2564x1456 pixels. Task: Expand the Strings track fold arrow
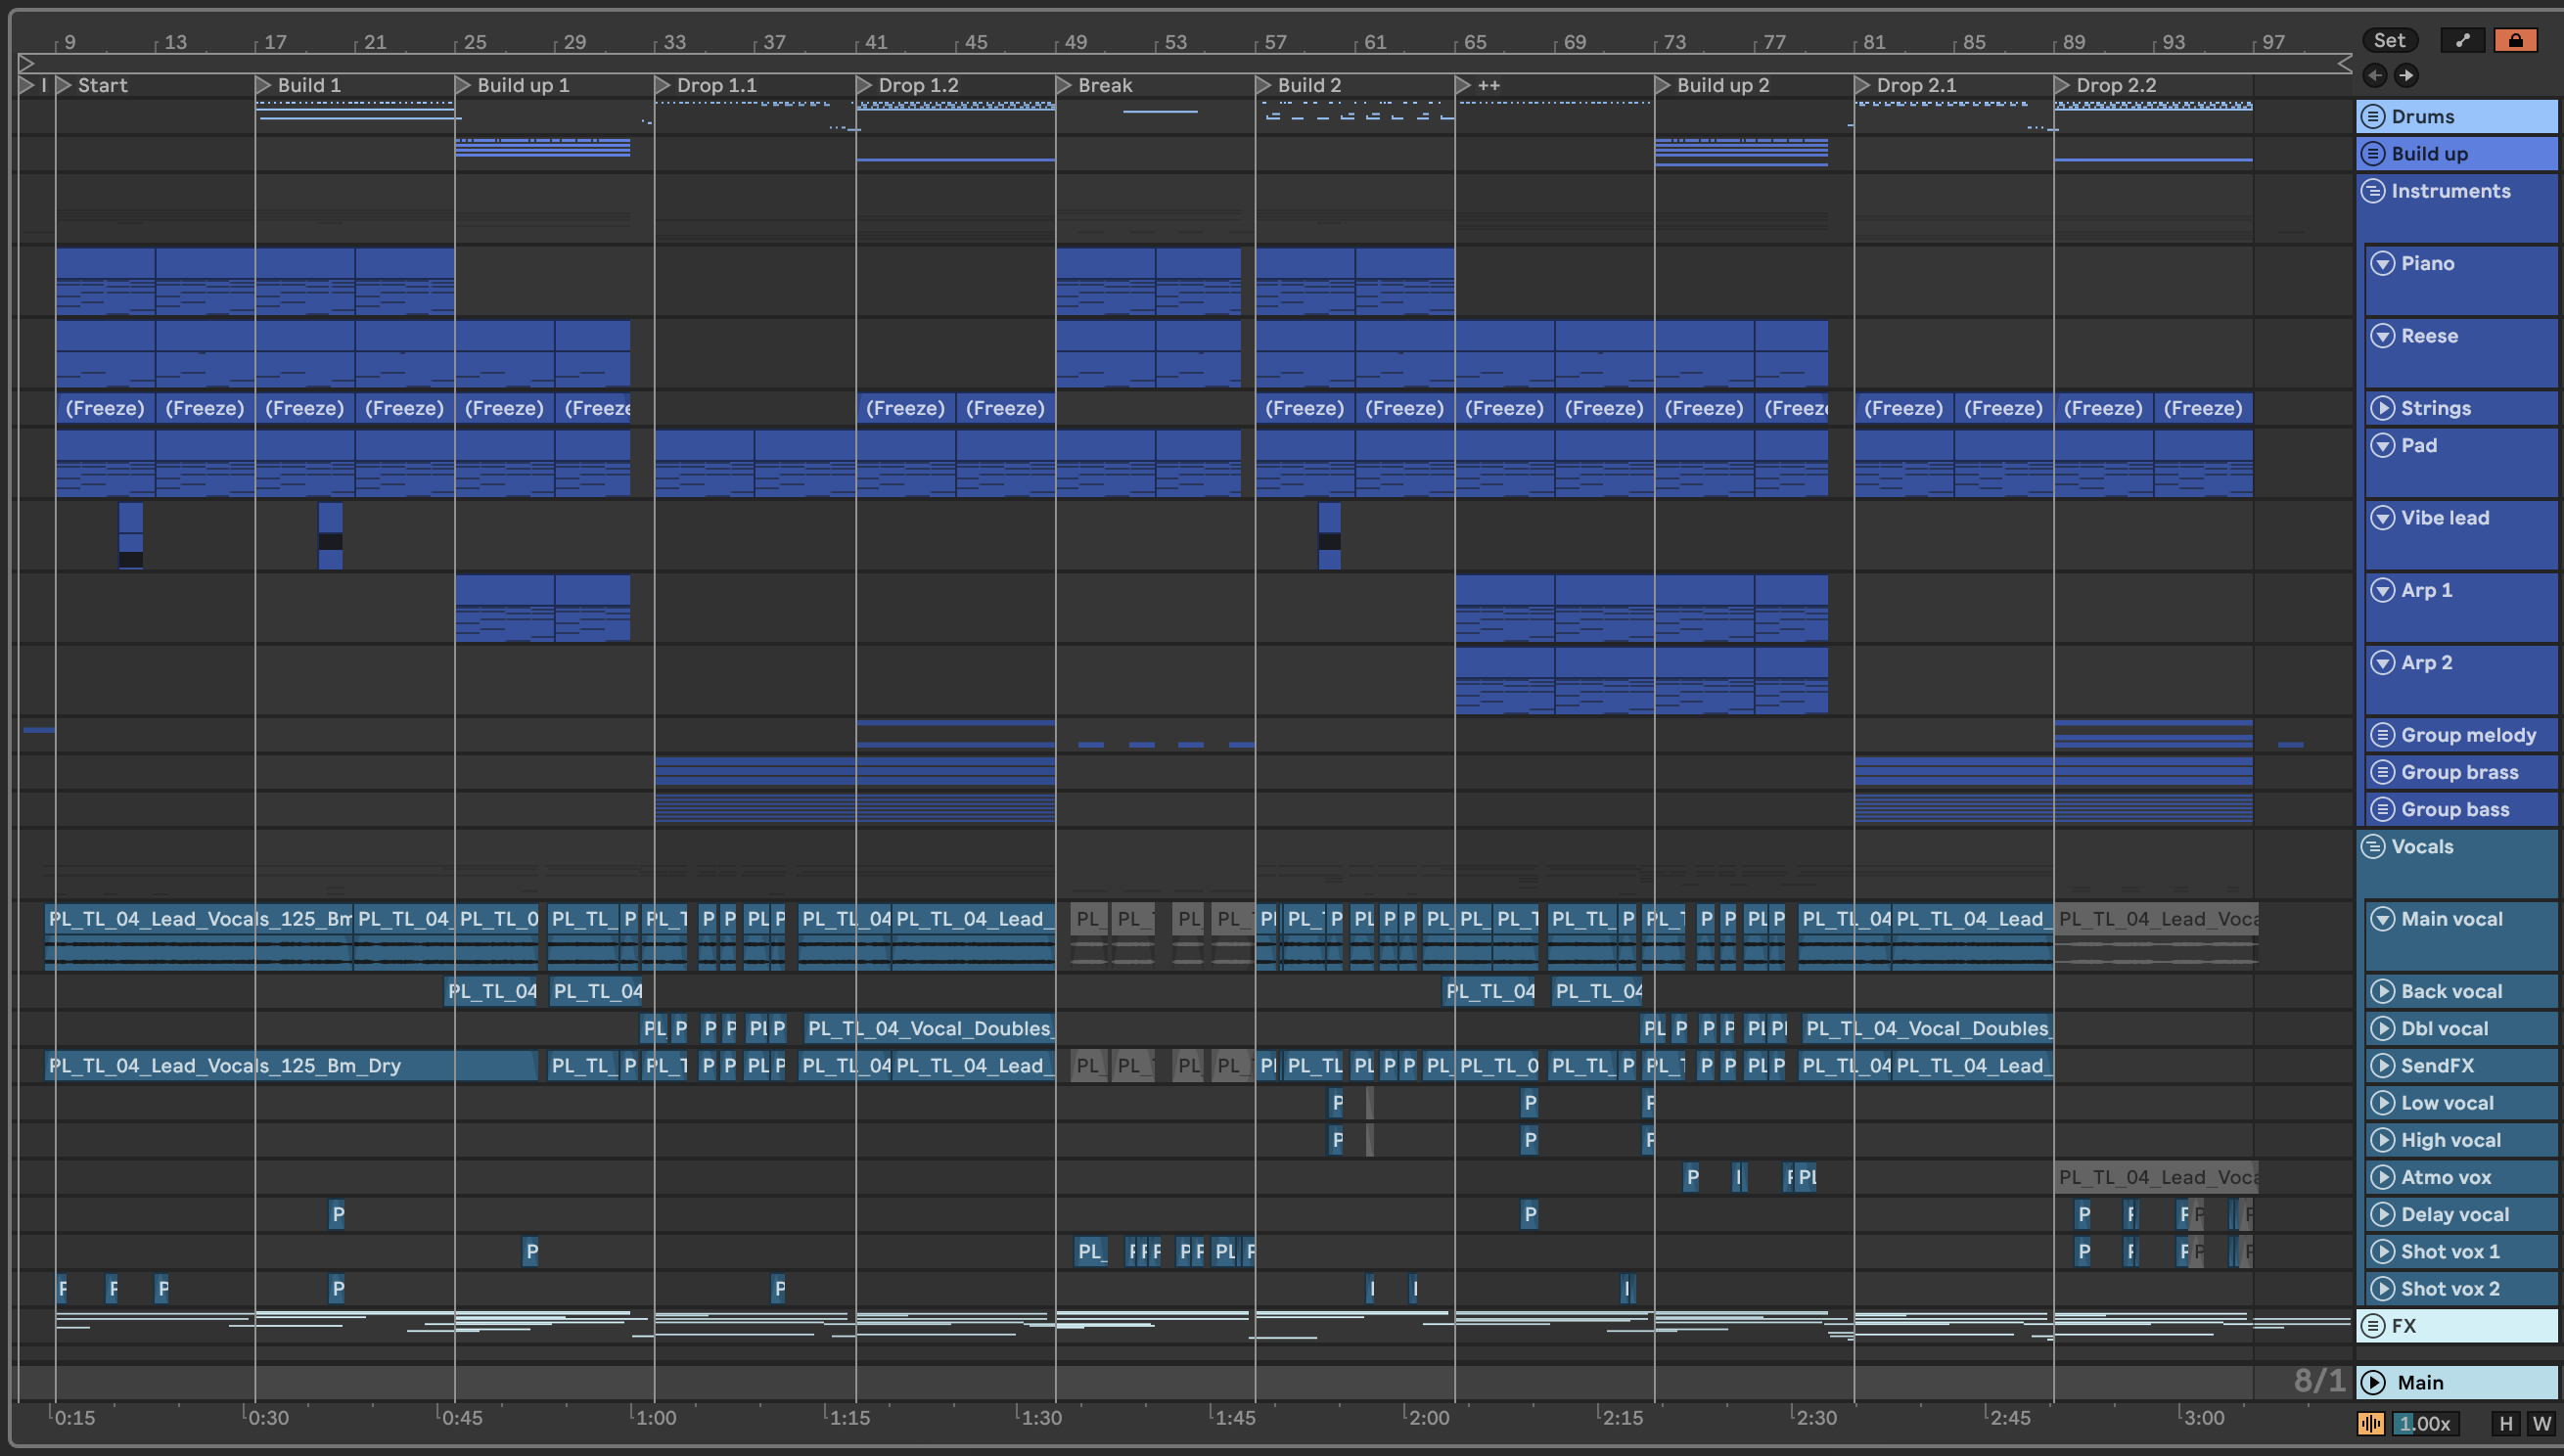(2383, 409)
